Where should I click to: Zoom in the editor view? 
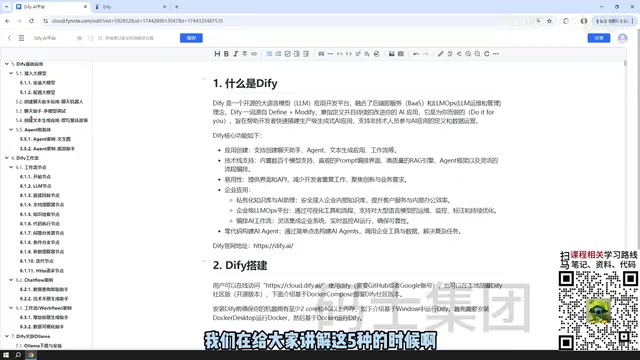pyautogui.click(x=468, y=54)
